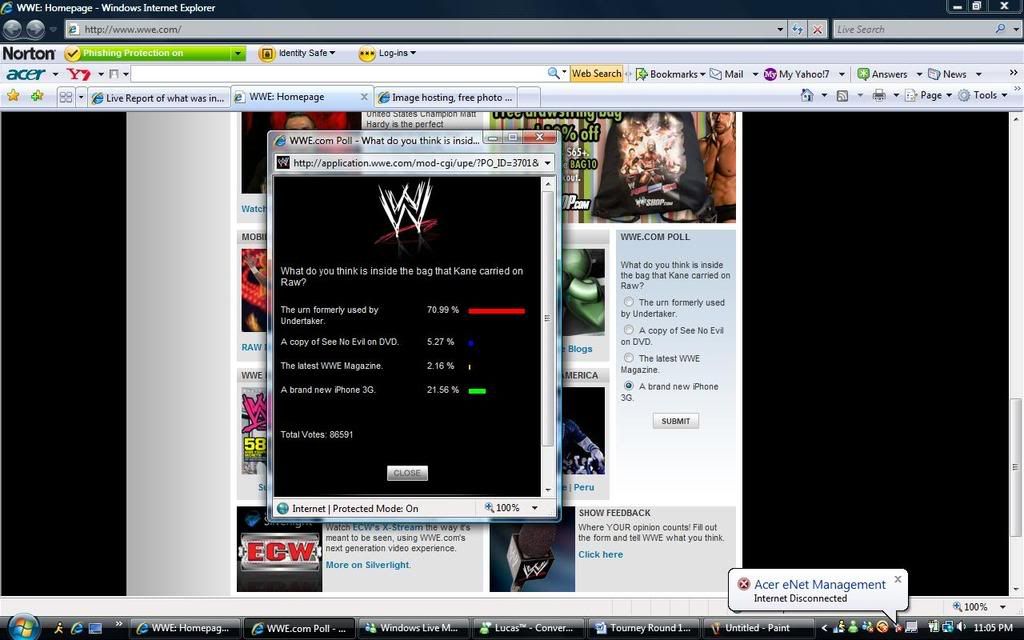
Task: Select 'A brand new iPhone 3G' radio
Action: [628, 387]
